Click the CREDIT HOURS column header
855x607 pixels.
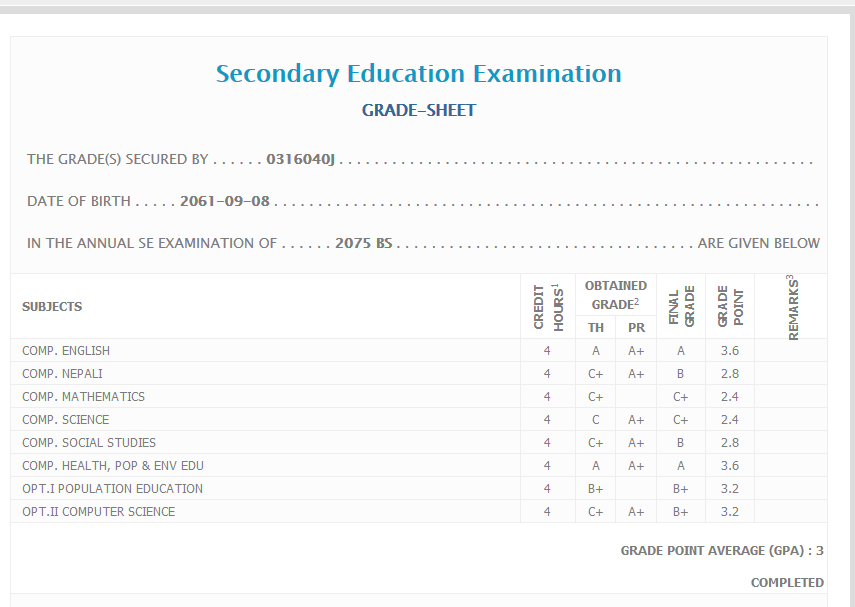coord(547,306)
